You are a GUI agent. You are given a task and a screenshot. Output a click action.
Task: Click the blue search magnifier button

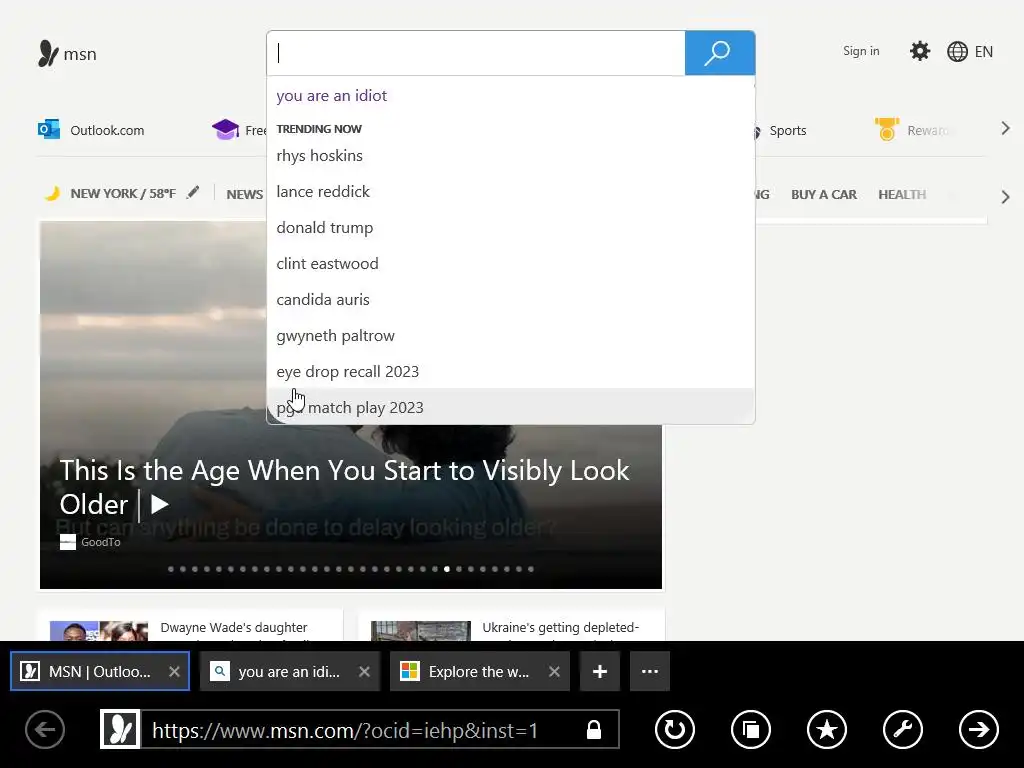720,53
